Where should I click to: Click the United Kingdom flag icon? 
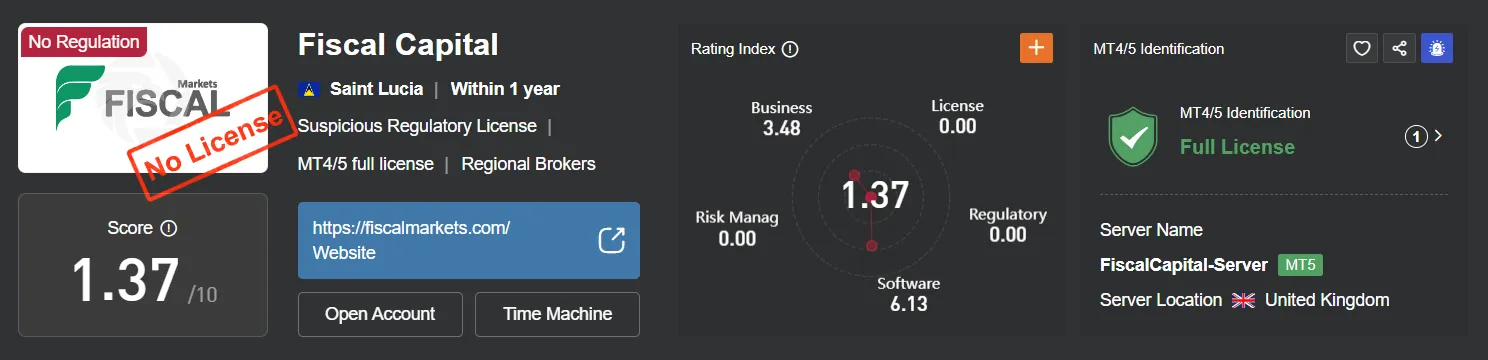(x=1243, y=300)
